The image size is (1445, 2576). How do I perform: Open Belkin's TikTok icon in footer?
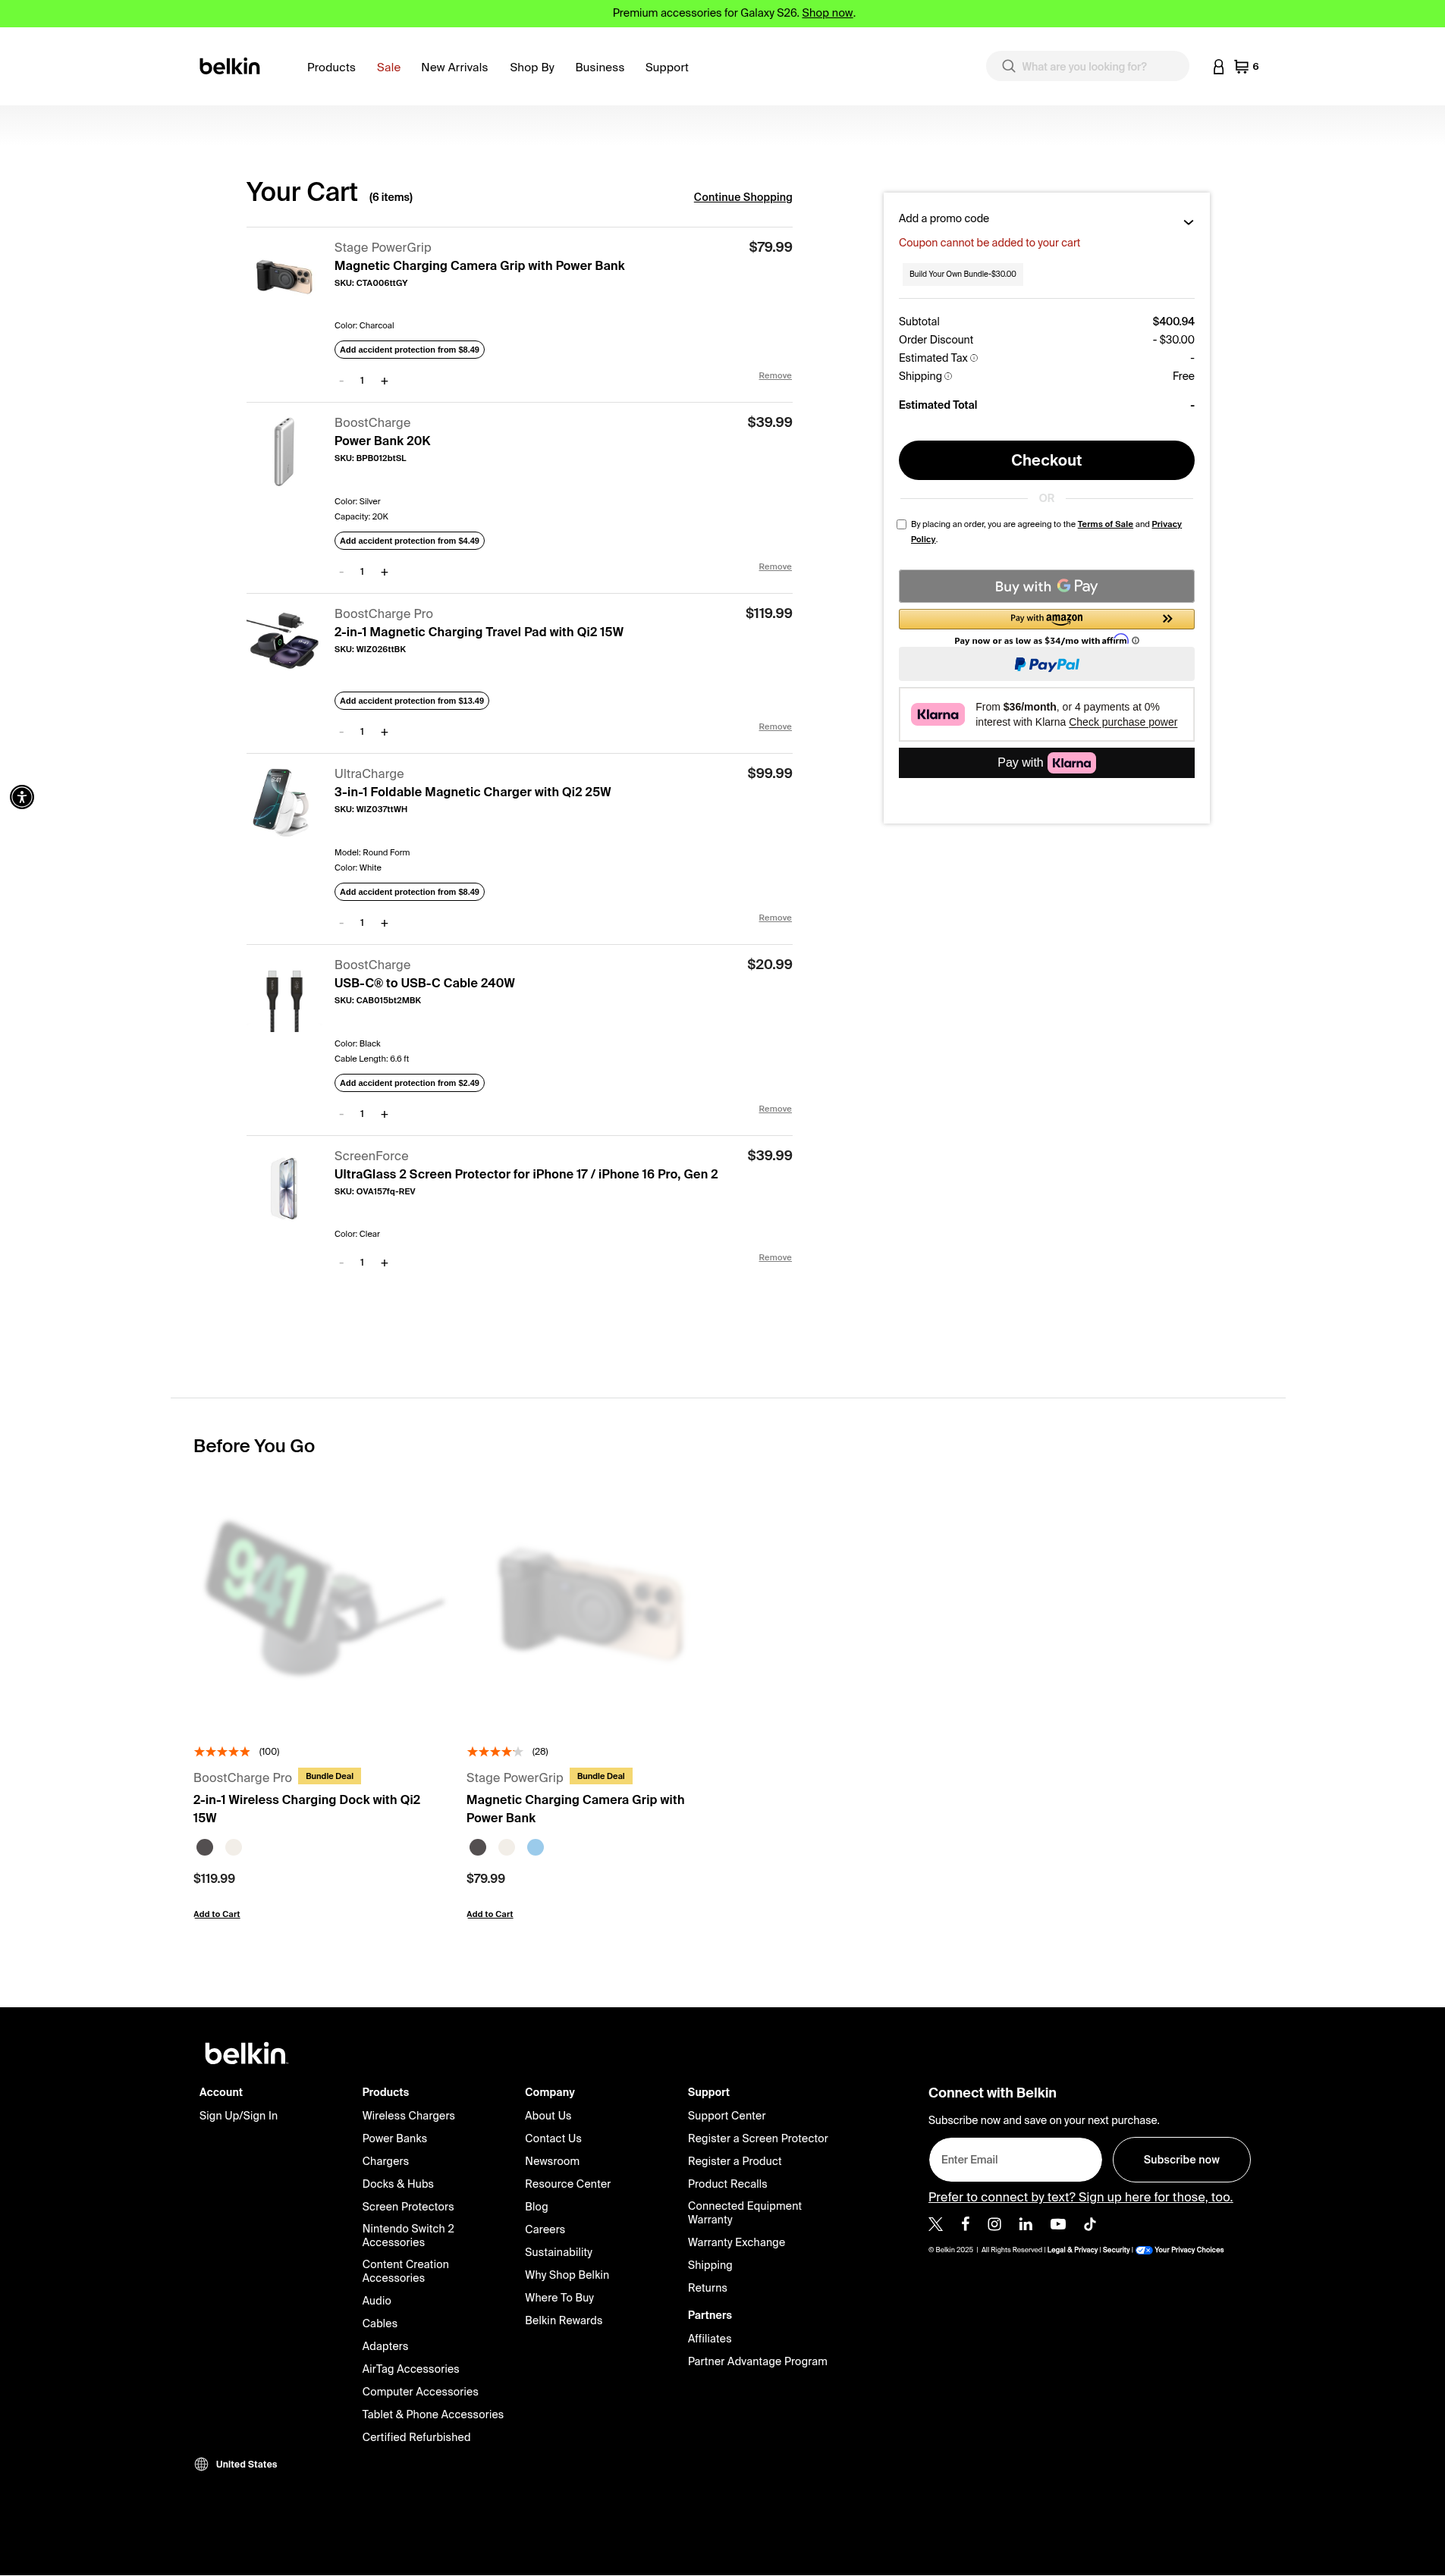tap(1089, 2224)
